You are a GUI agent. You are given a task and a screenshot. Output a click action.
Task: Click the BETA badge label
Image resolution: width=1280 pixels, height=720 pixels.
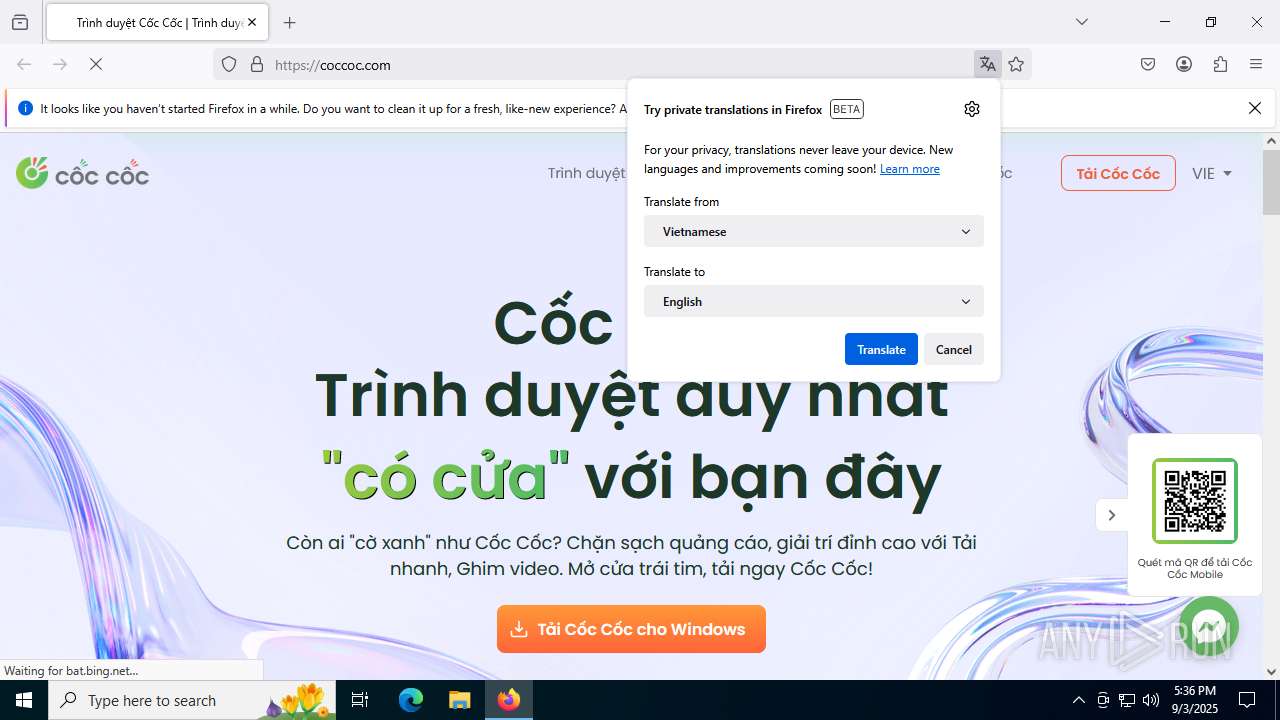(847, 109)
